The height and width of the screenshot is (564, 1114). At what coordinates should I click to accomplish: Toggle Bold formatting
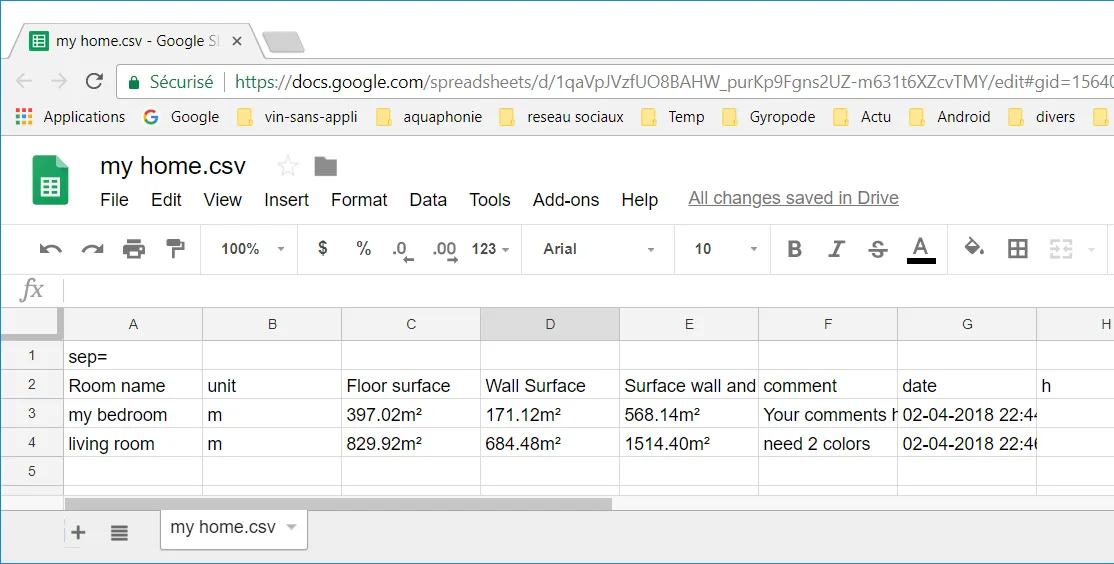(794, 249)
